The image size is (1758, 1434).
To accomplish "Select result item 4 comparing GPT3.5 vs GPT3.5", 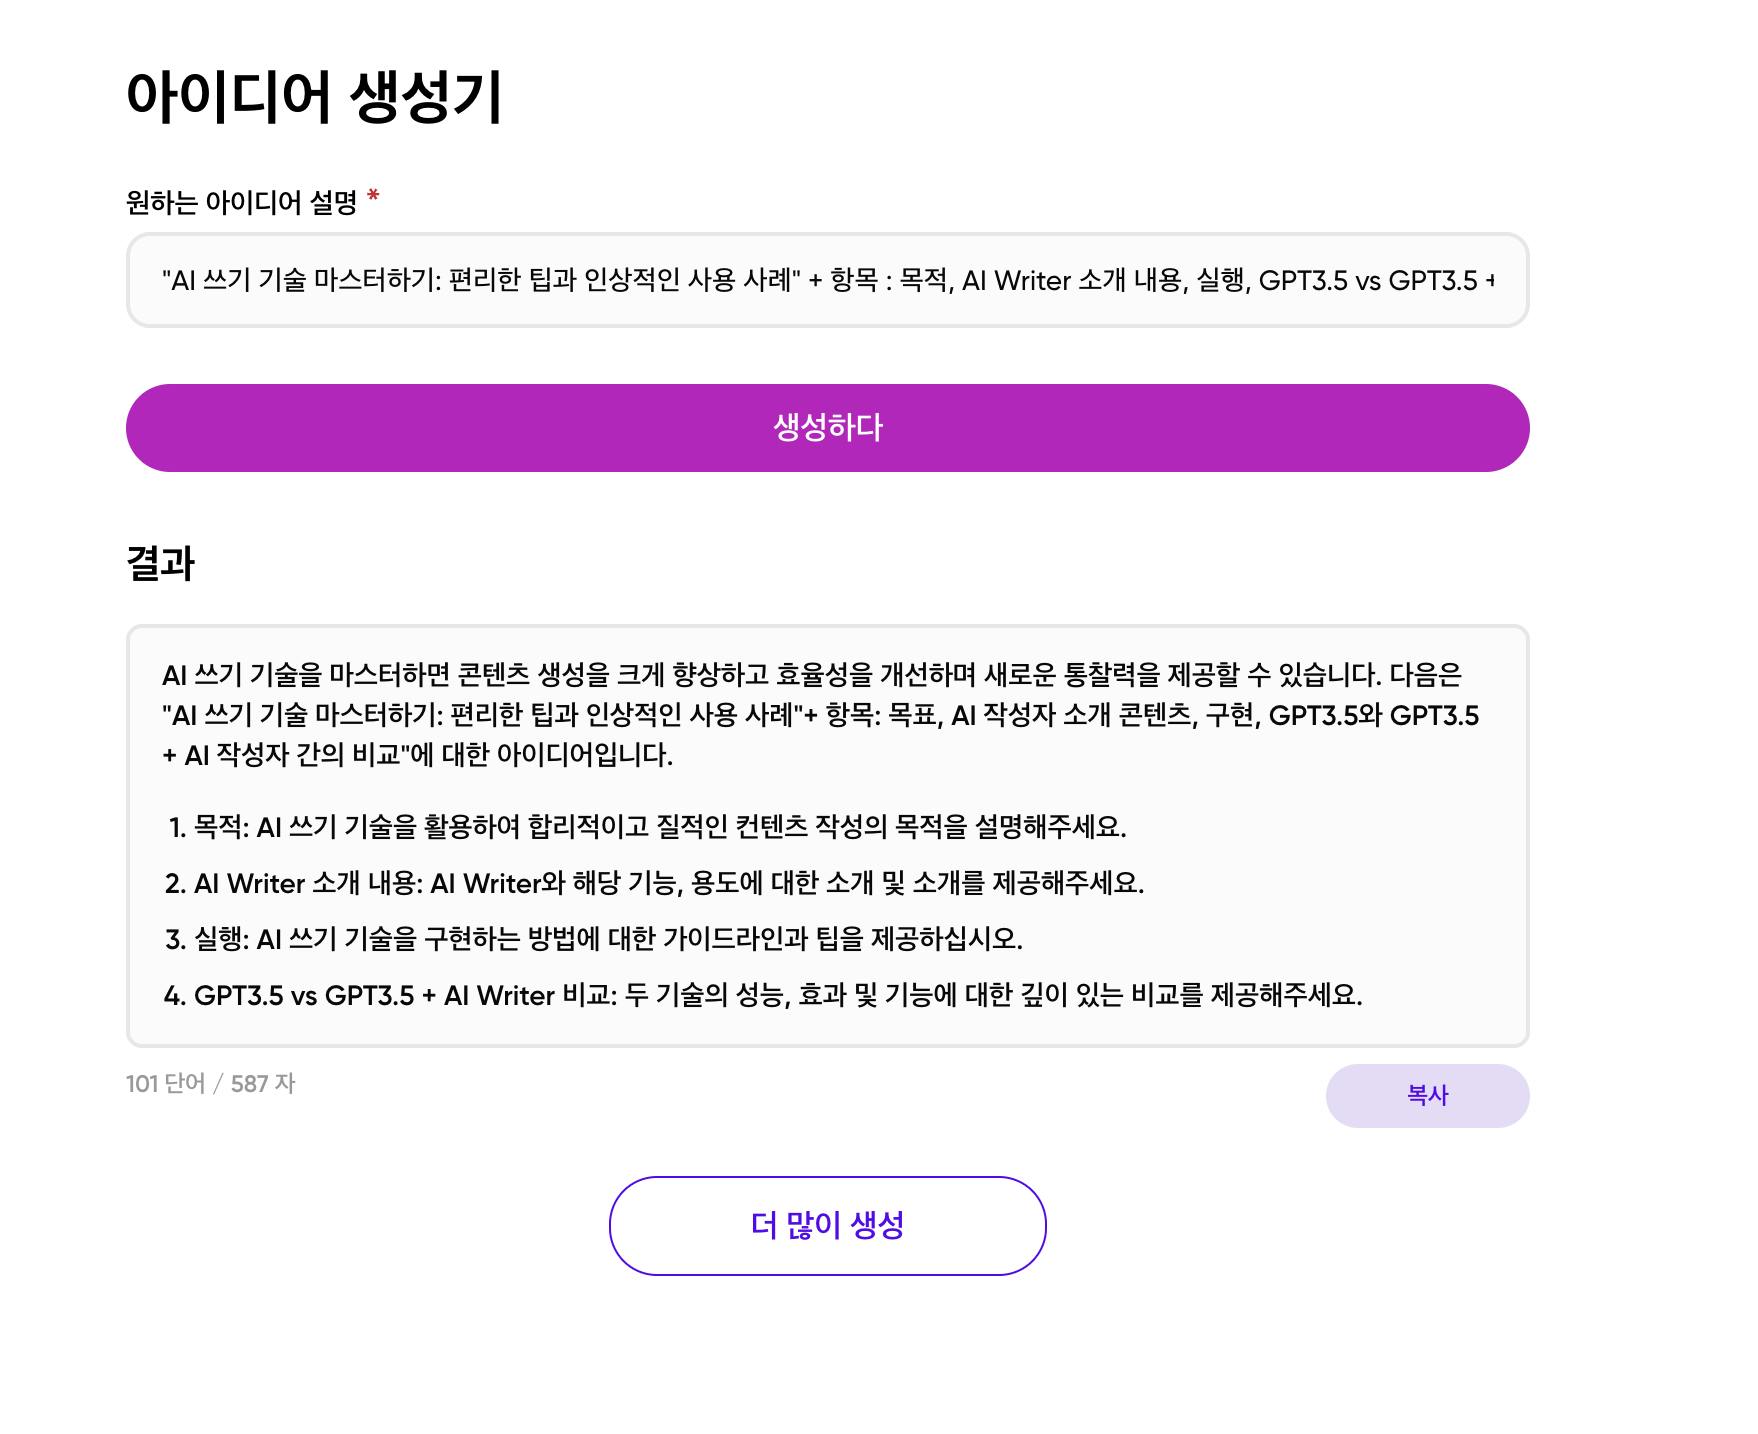I will click(762, 995).
